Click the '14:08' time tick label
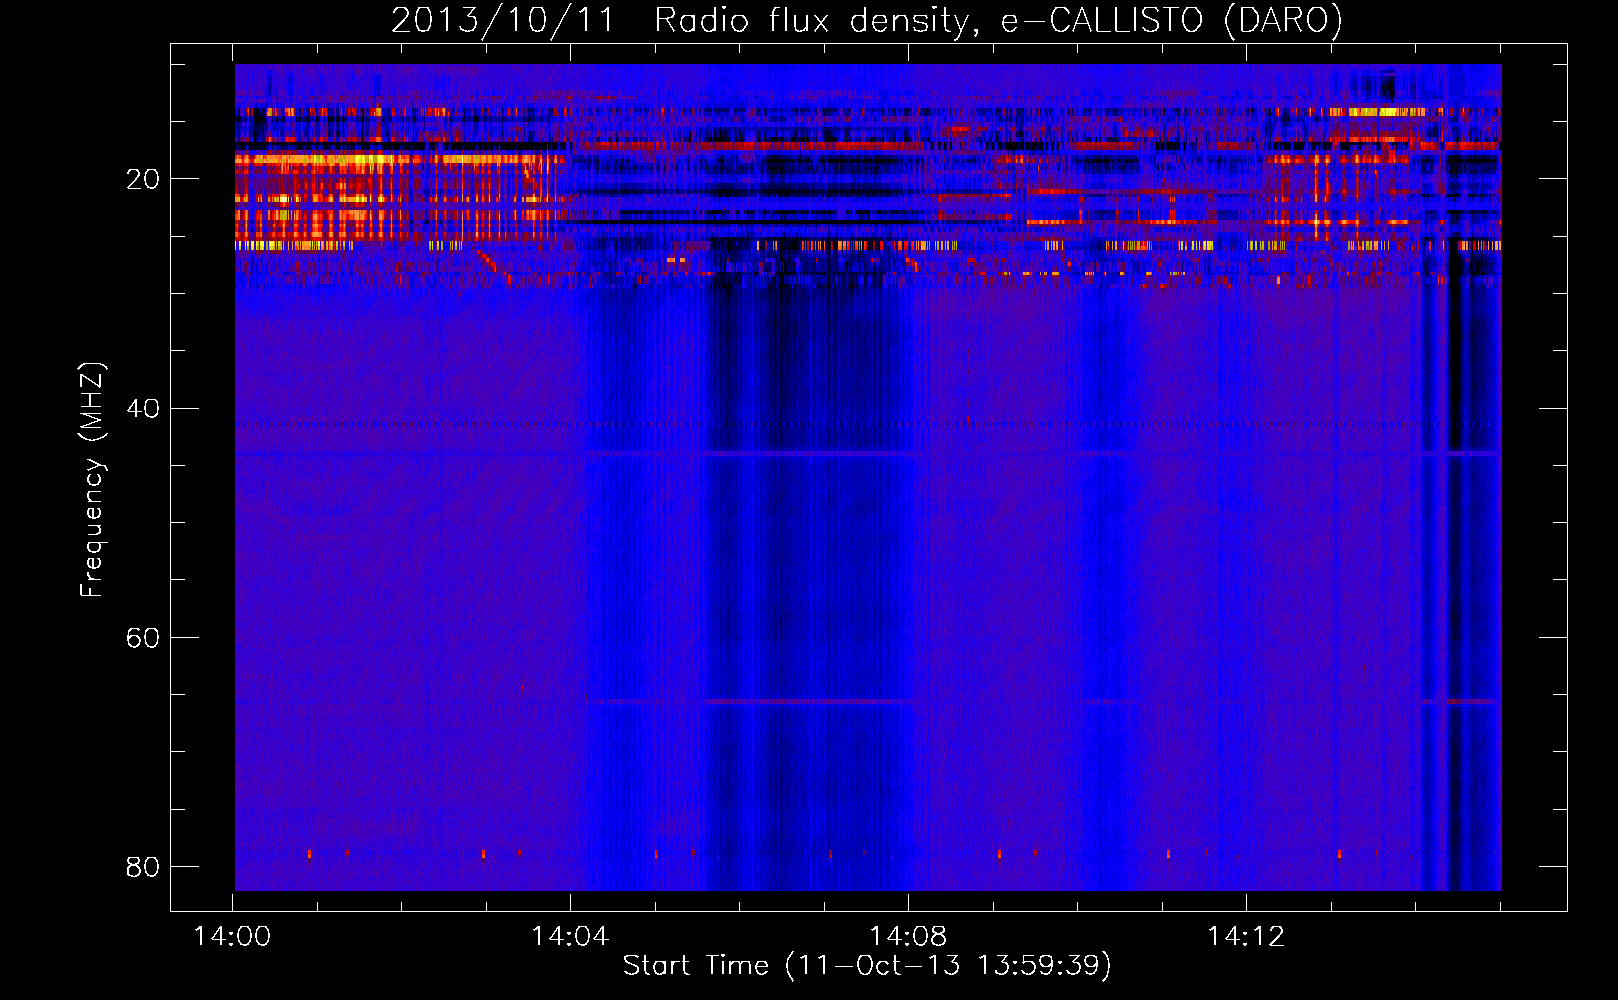The width and height of the screenshot is (1618, 1000). [x=908, y=937]
